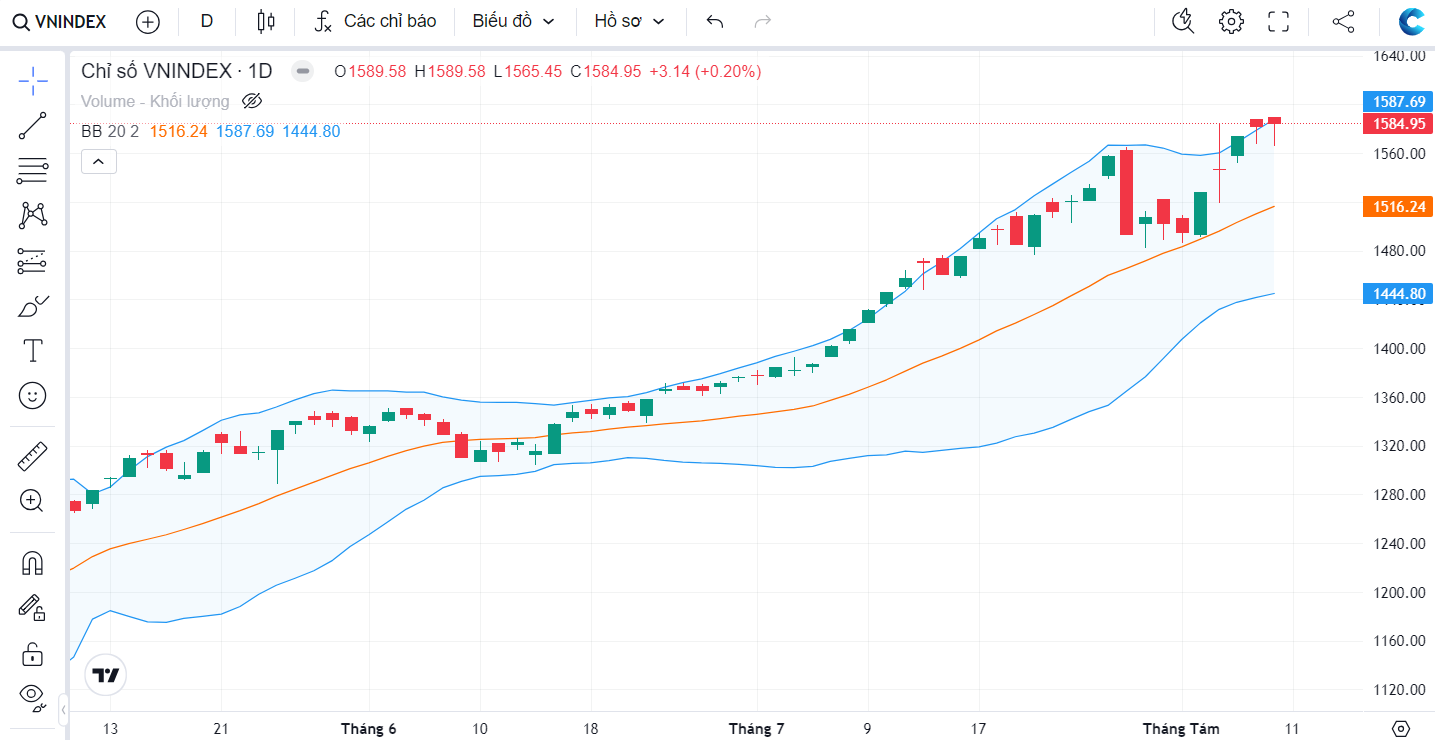Select the Text annotation tool
This screenshot has height=740, width=1435.
33,350
